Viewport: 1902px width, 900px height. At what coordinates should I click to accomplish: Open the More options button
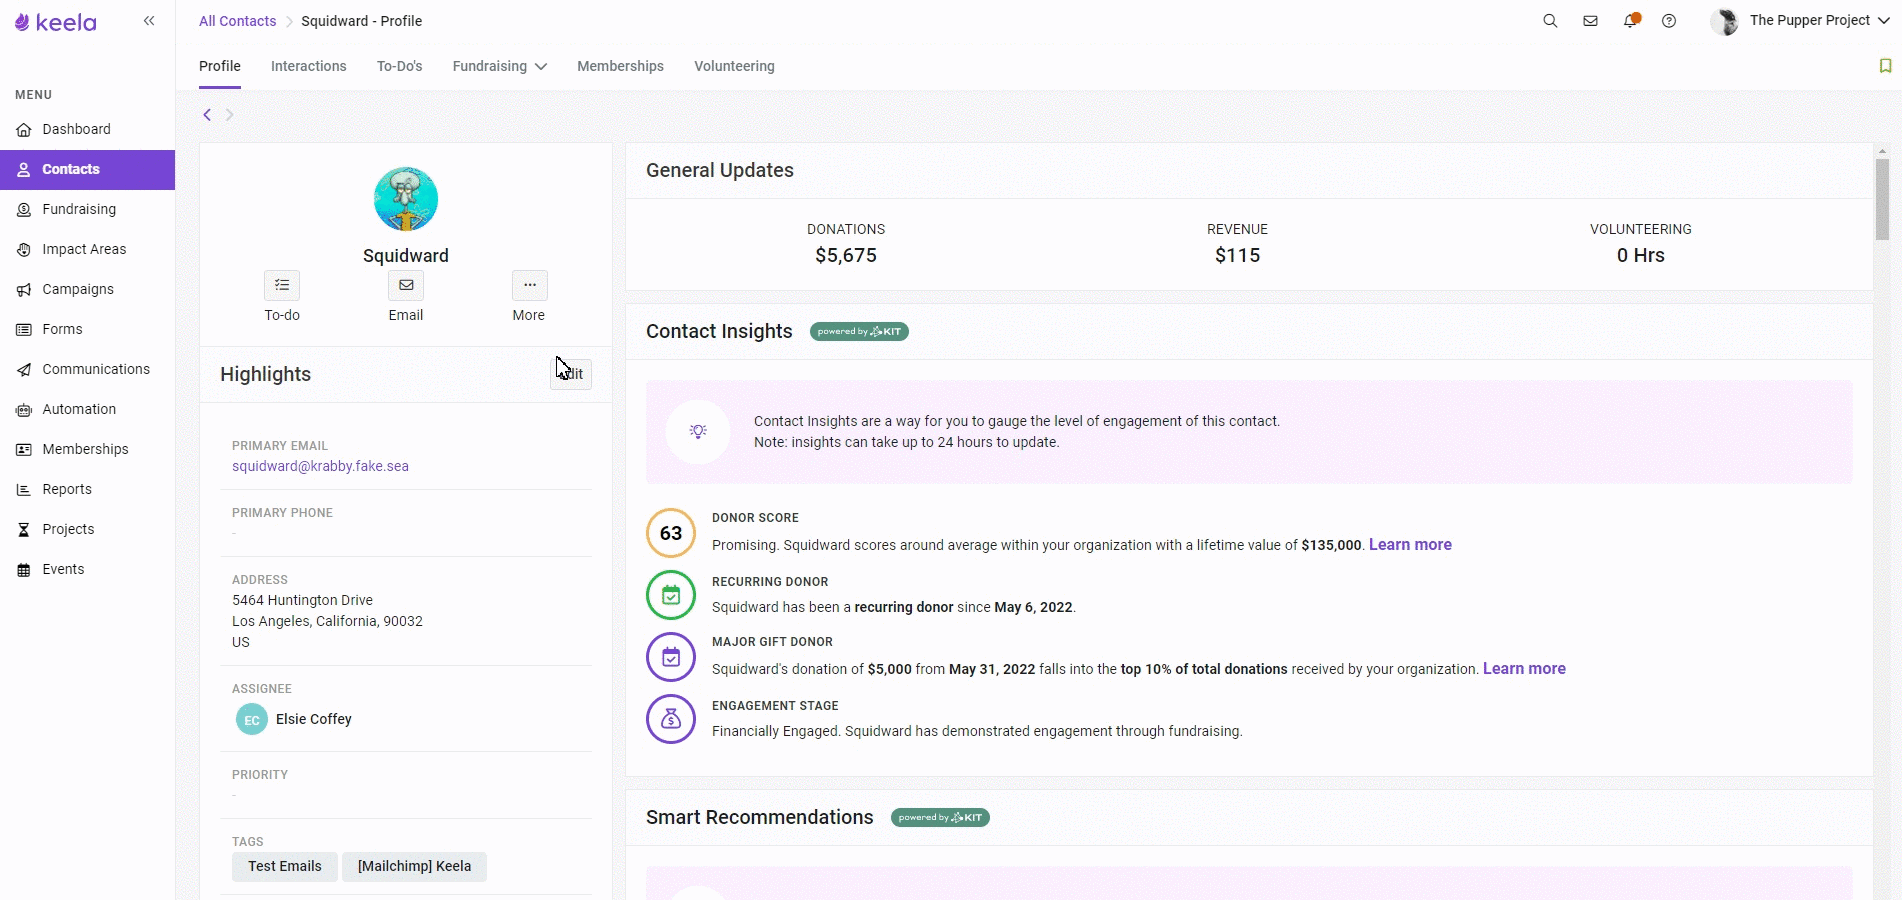click(x=529, y=285)
